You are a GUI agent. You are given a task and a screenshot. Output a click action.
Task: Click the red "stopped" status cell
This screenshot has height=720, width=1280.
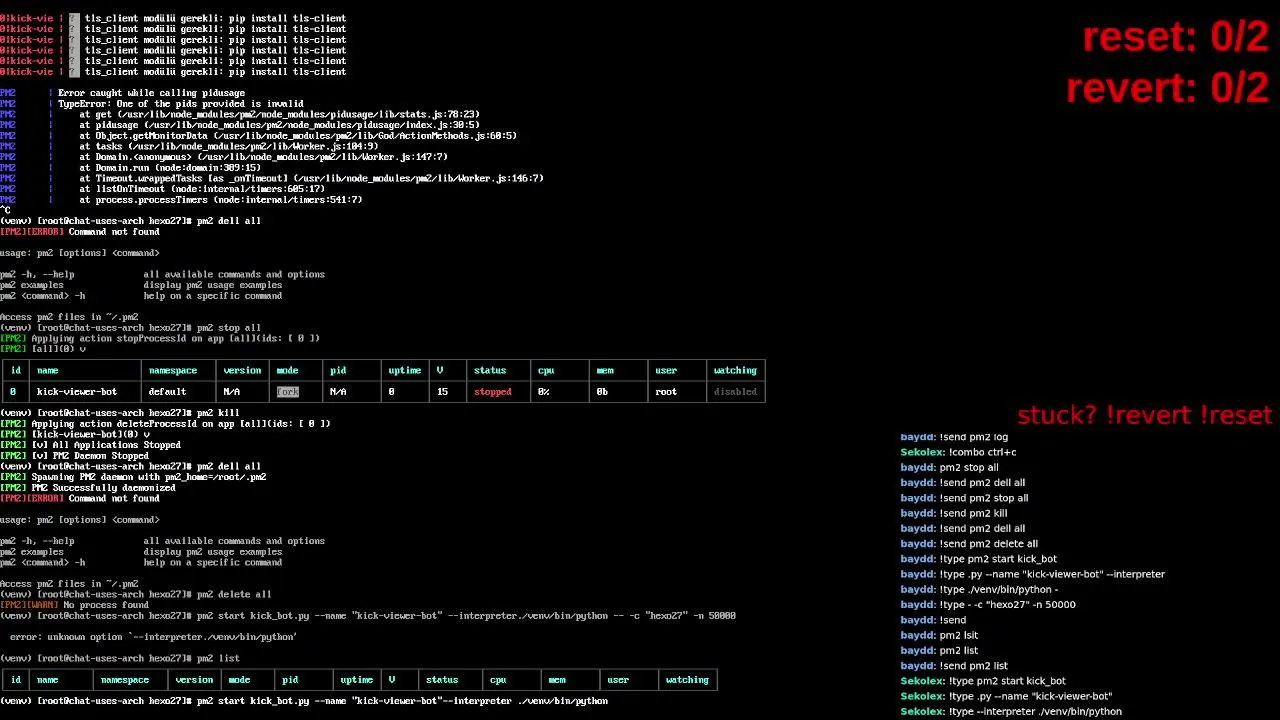pyautogui.click(x=492, y=392)
